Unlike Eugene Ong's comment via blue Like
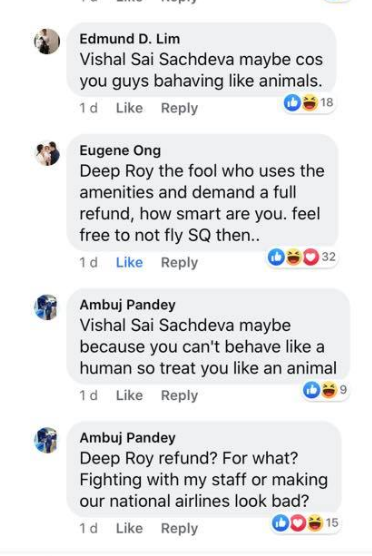The width and height of the screenshot is (372, 556). tap(129, 262)
